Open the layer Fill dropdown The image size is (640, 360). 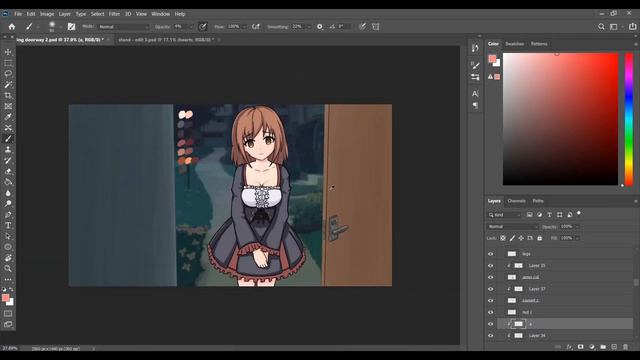(577, 238)
